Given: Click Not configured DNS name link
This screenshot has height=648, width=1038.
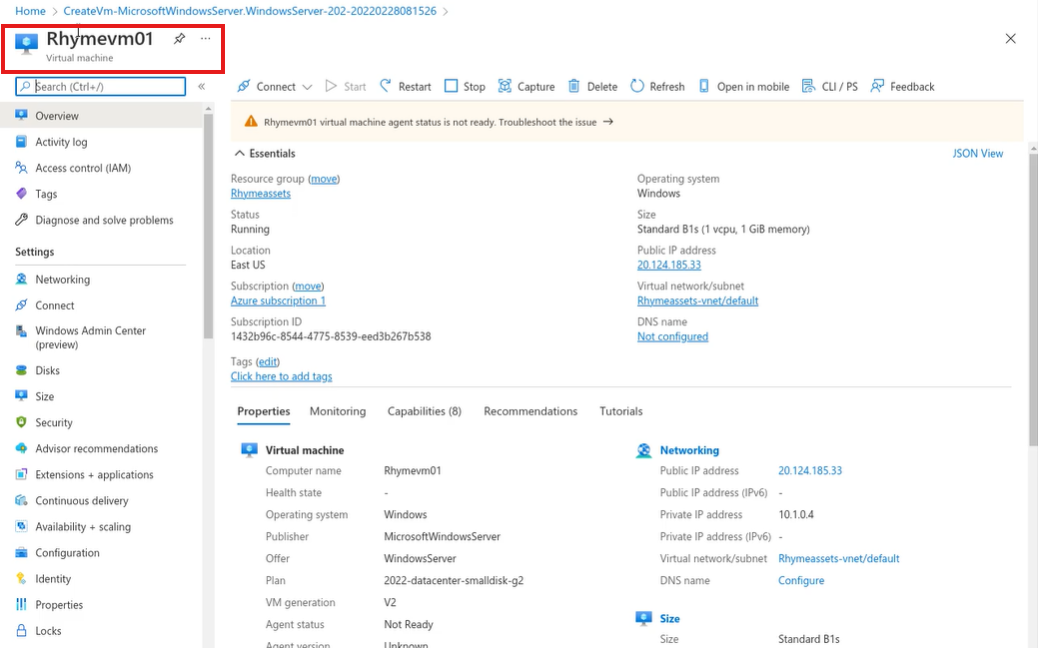Looking at the screenshot, I should tap(673, 336).
